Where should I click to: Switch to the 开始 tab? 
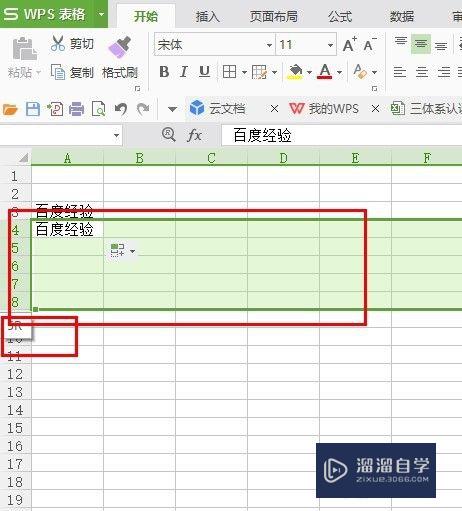(146, 16)
